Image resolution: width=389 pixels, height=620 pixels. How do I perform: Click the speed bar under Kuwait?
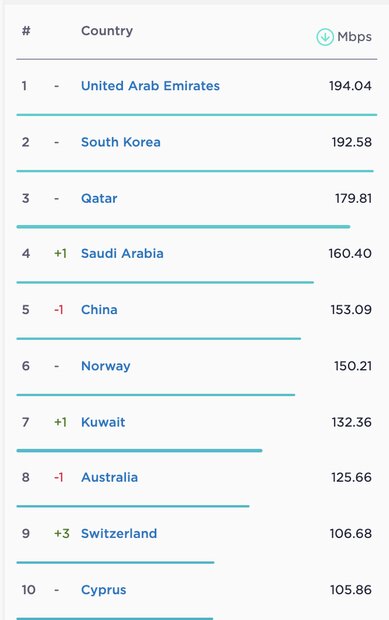tap(140, 450)
